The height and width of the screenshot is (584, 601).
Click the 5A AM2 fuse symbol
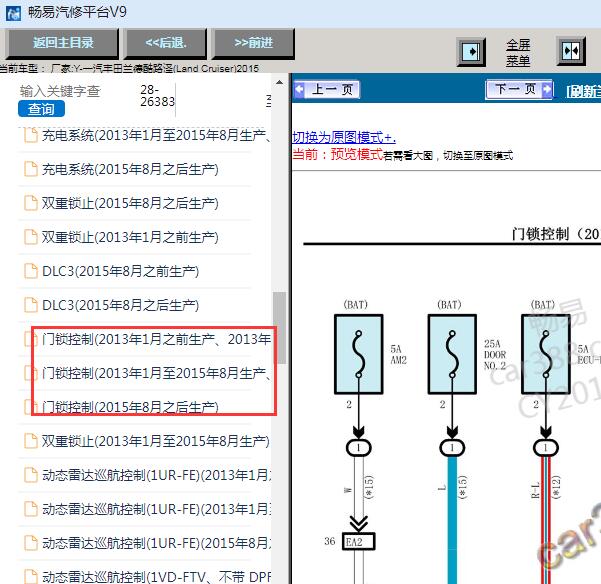(359, 354)
